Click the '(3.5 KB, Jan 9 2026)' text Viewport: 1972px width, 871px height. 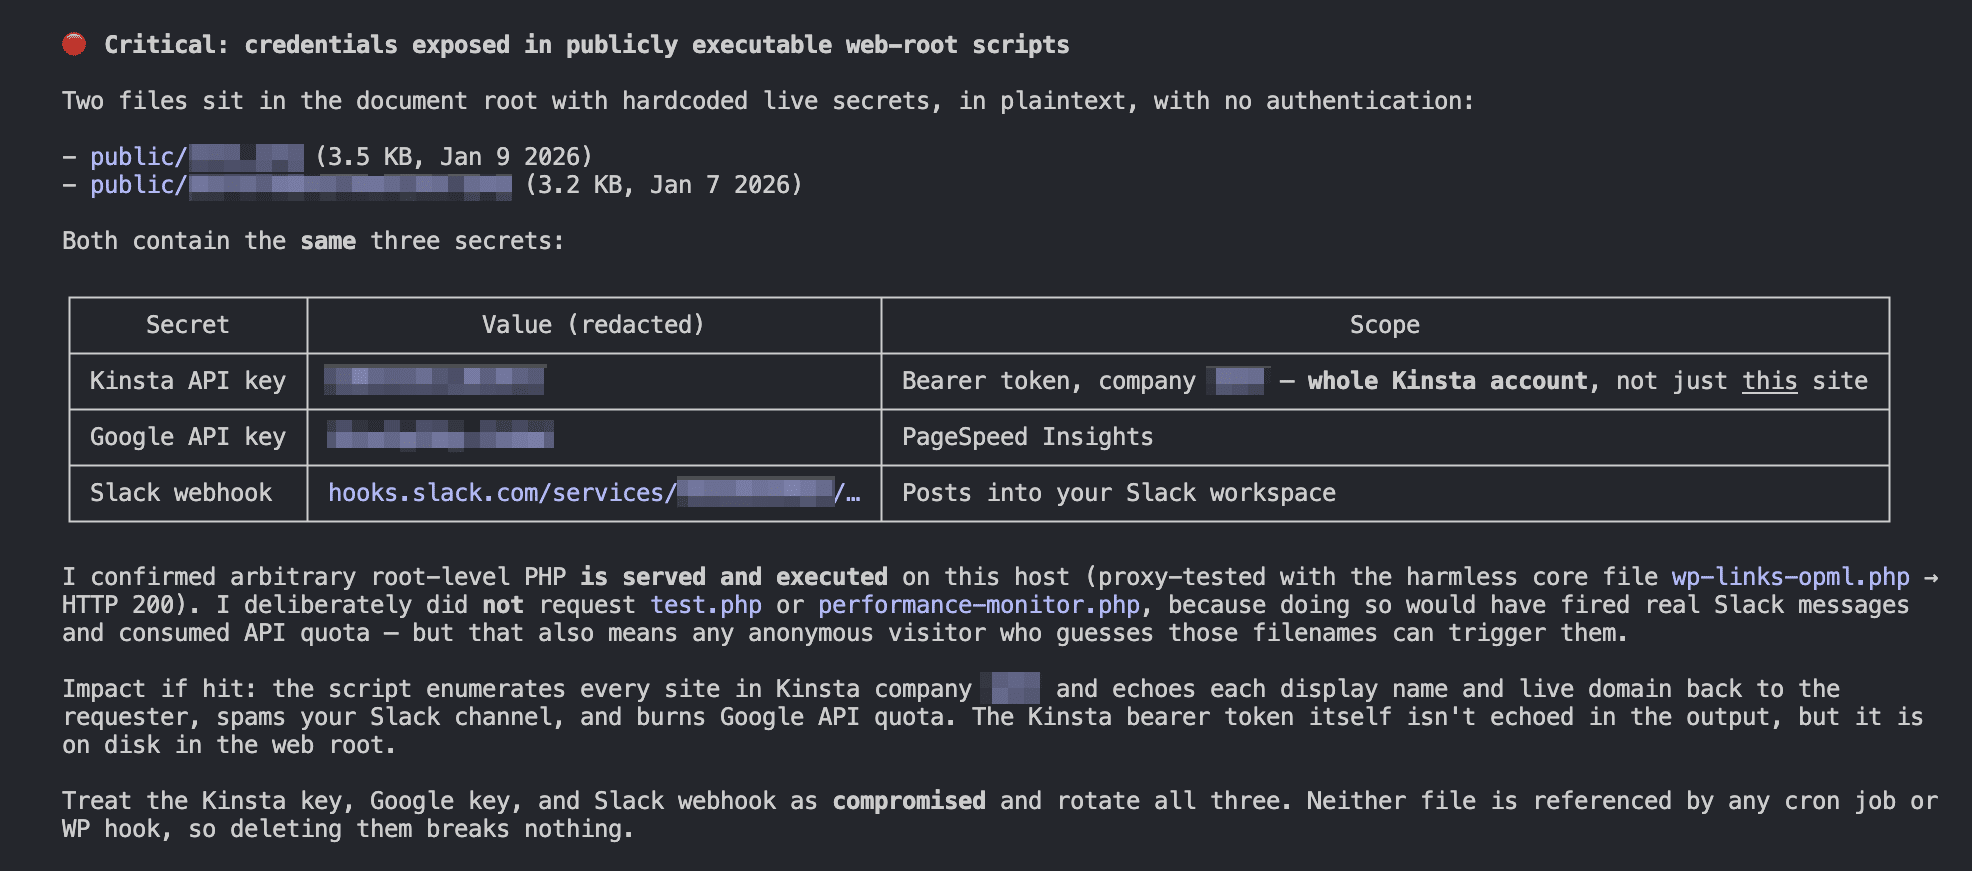[454, 157]
